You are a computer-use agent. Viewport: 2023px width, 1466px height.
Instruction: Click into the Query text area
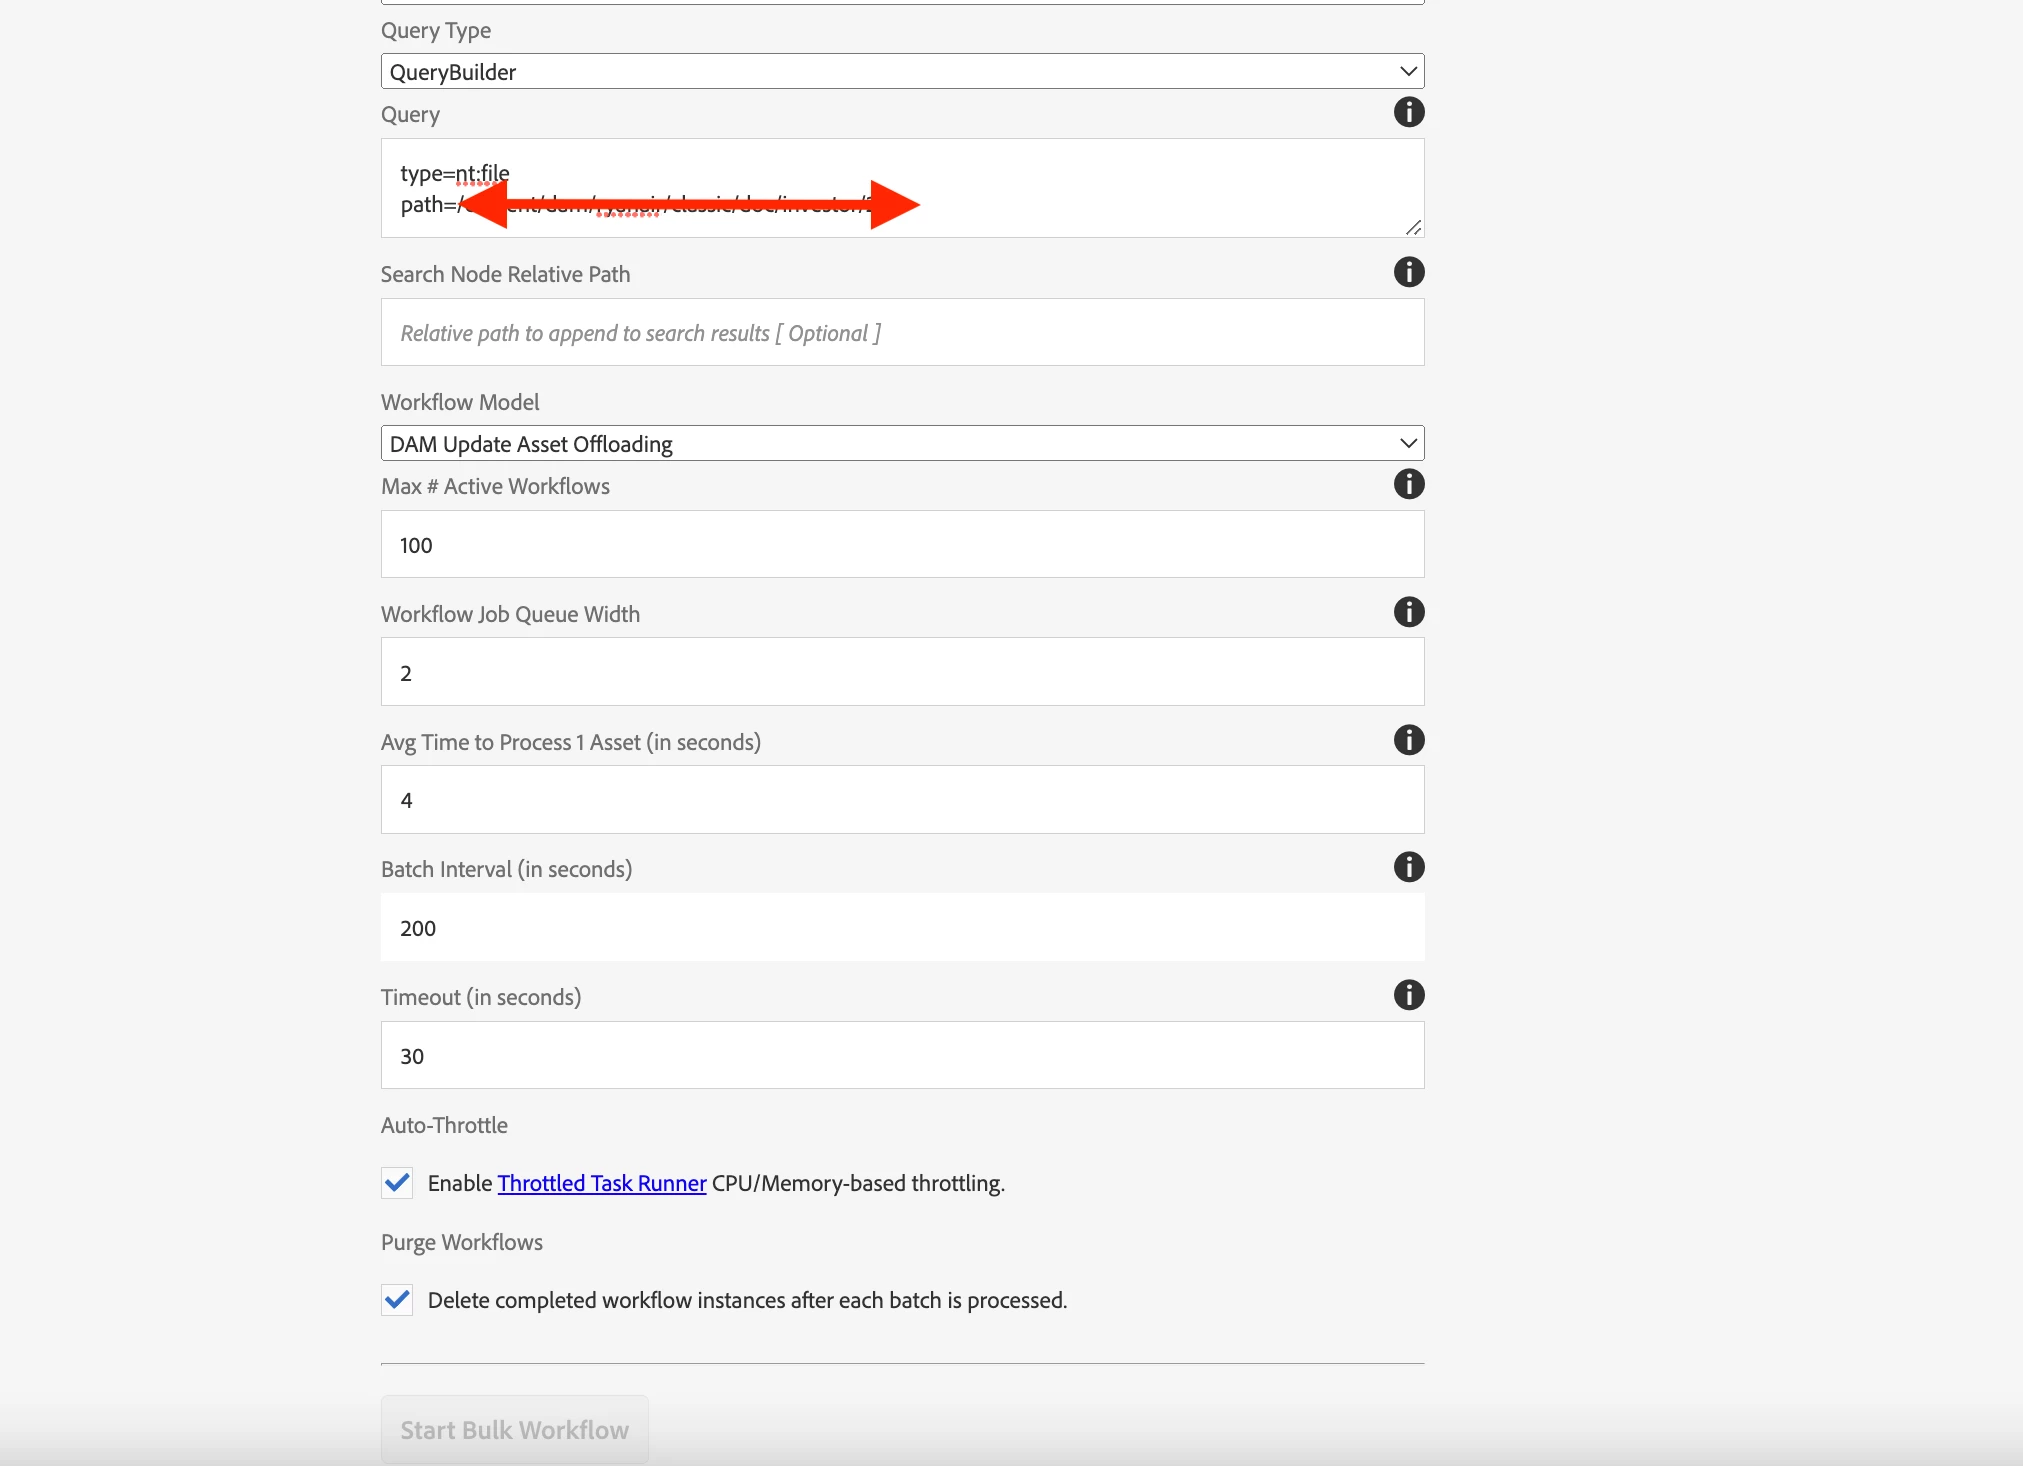pos(1100,188)
